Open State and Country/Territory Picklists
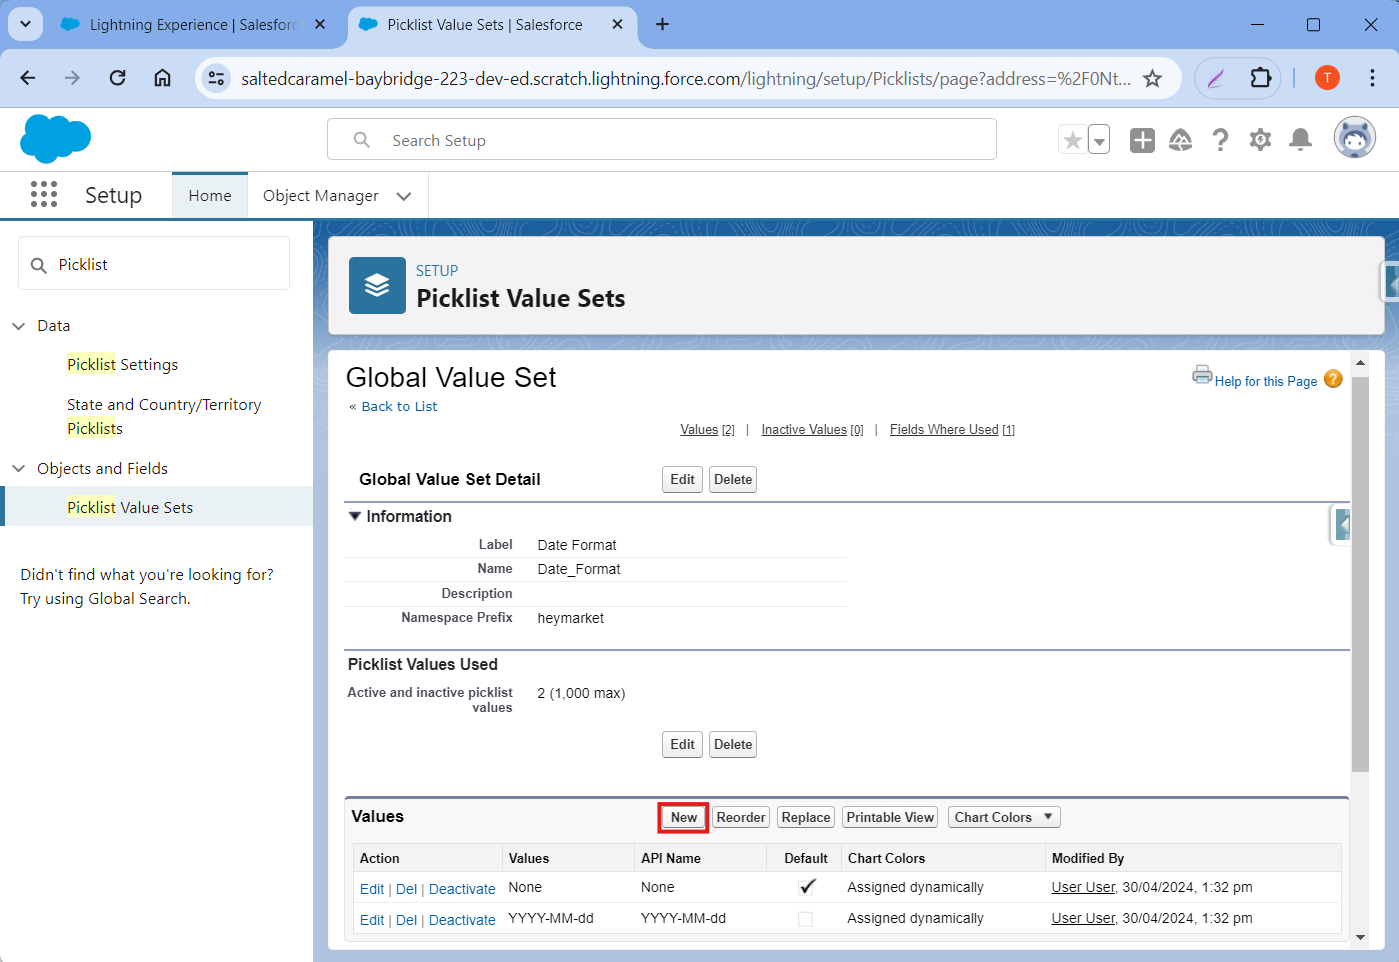The image size is (1399, 962). [x=164, y=417]
